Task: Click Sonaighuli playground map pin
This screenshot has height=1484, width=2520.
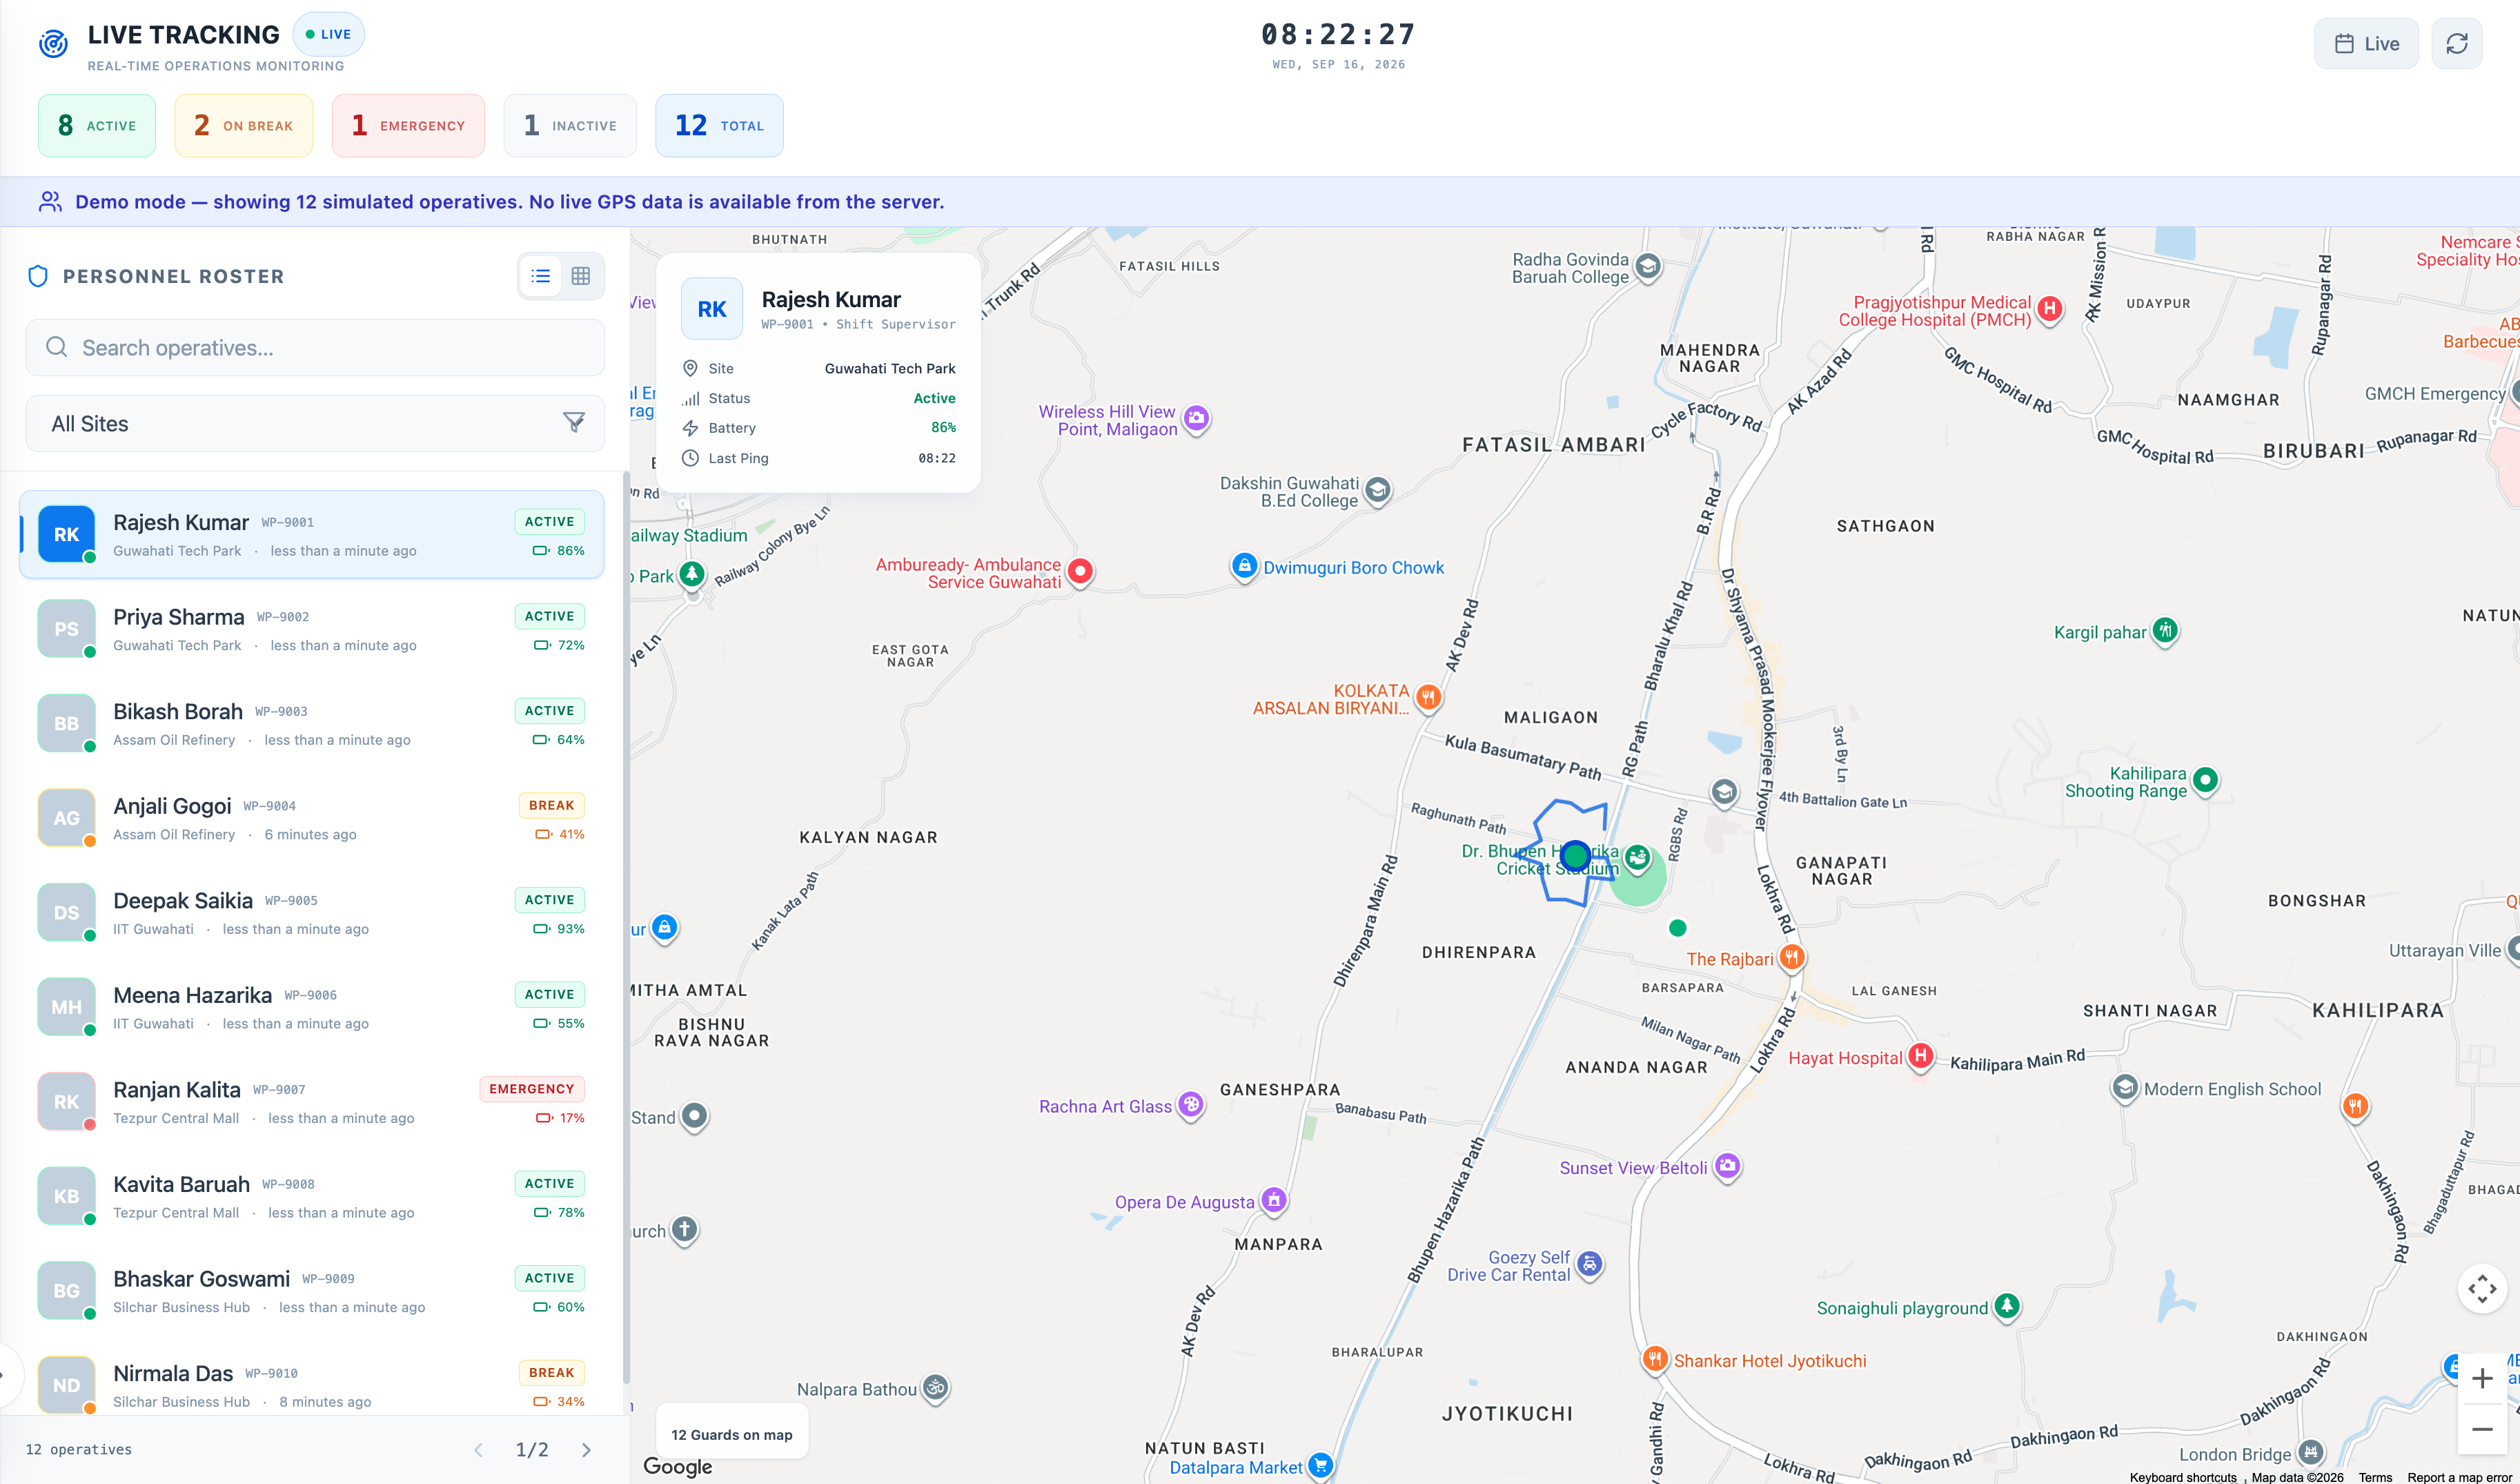Action: (2006, 1307)
